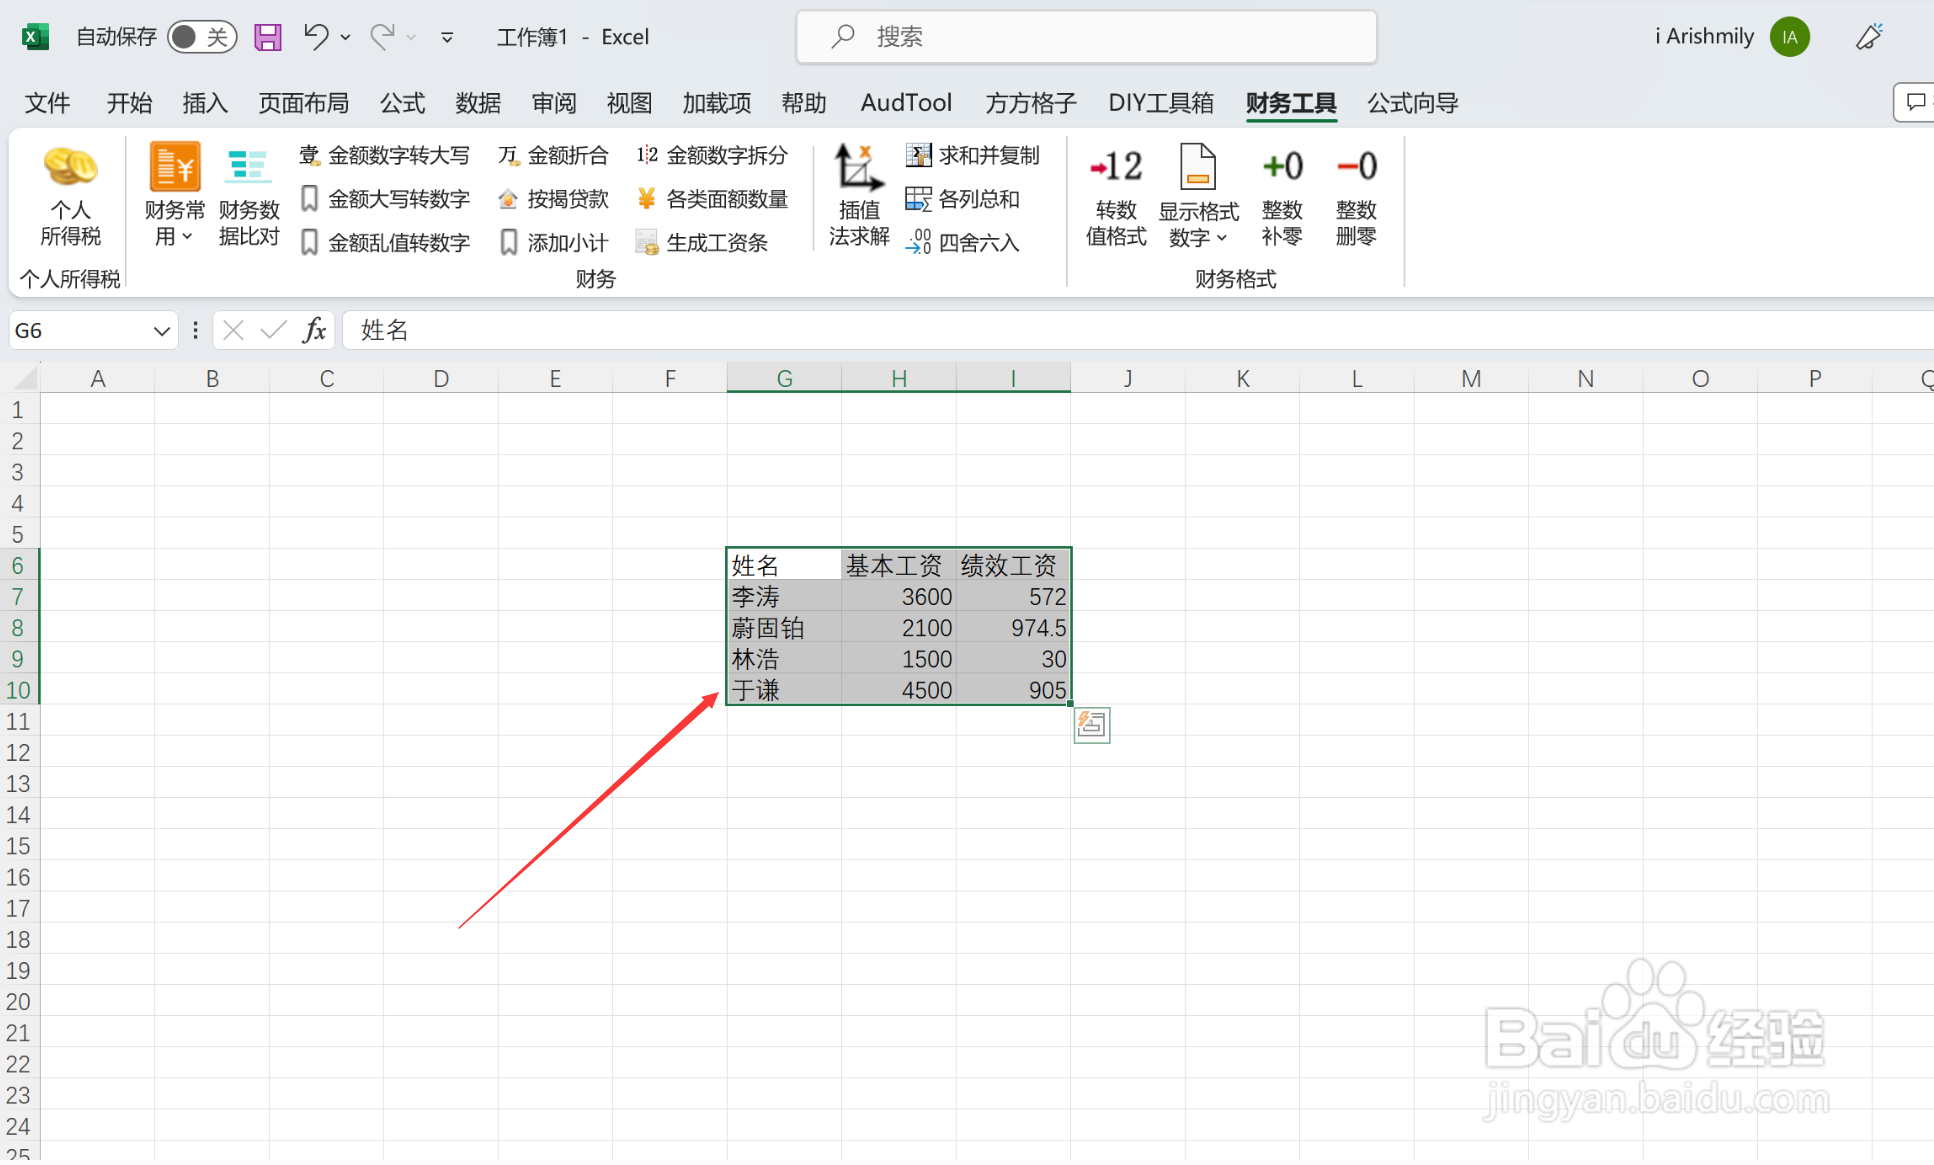Open the 个人所得税 tax calculator tool

click(70, 196)
